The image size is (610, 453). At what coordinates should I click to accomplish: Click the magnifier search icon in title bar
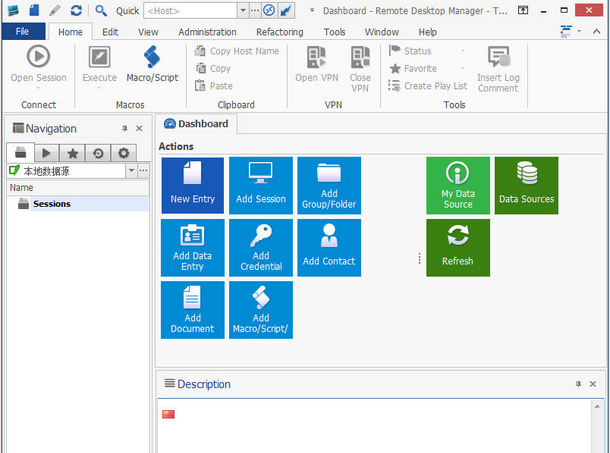(x=101, y=11)
